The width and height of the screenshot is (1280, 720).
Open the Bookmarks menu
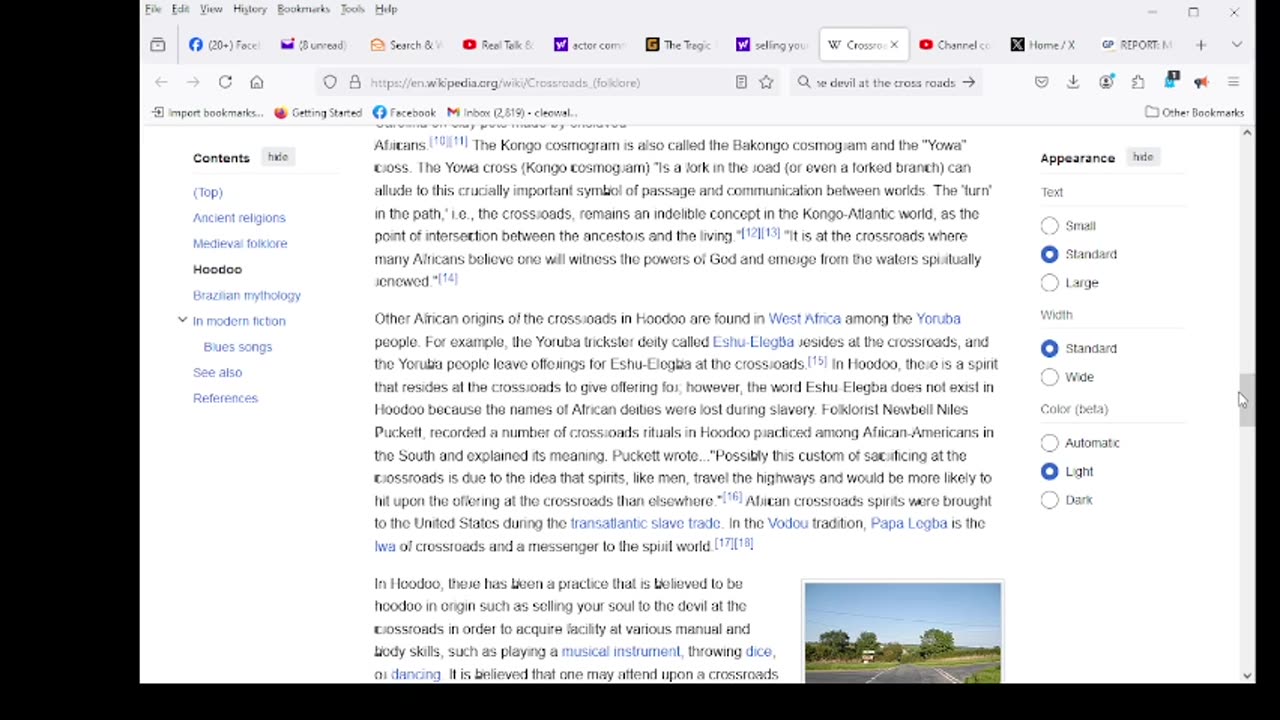pos(303,9)
